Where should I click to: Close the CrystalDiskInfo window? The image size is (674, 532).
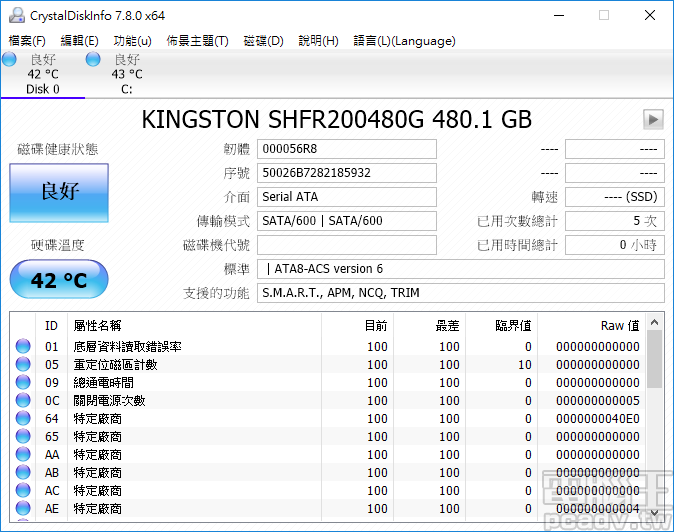click(650, 15)
